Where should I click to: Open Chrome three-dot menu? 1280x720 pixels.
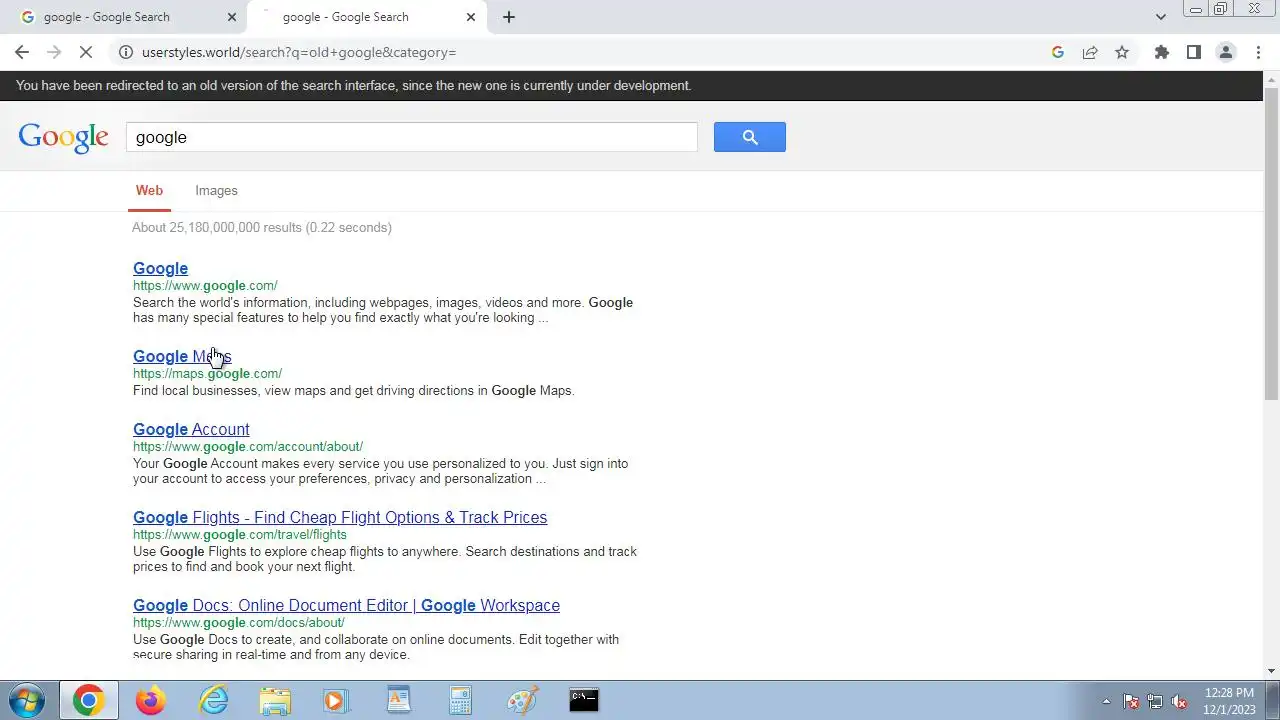coord(1258,52)
